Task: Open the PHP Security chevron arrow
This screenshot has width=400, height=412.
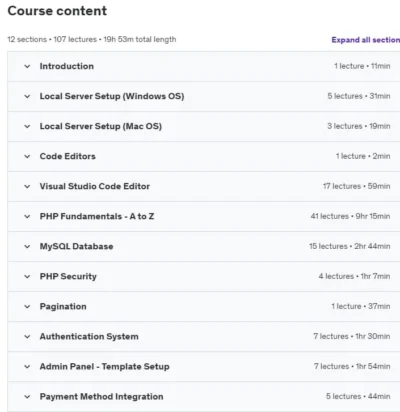Action: click(27, 276)
